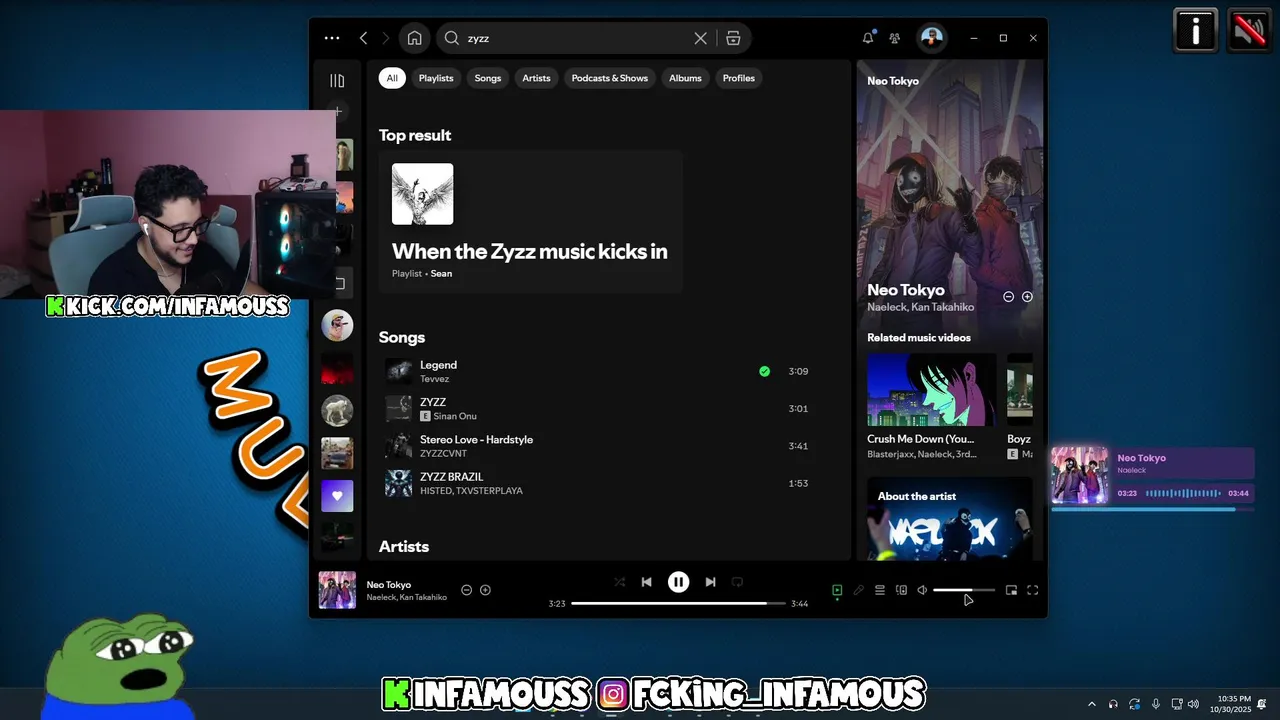Open the lyrics microphone icon
Screen dimensions: 1280x720
(858, 590)
